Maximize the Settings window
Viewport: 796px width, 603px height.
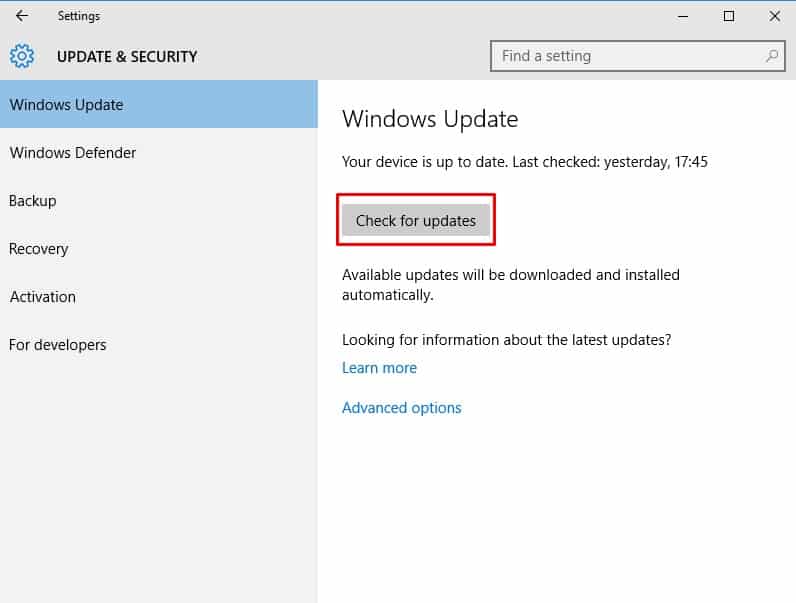click(729, 16)
